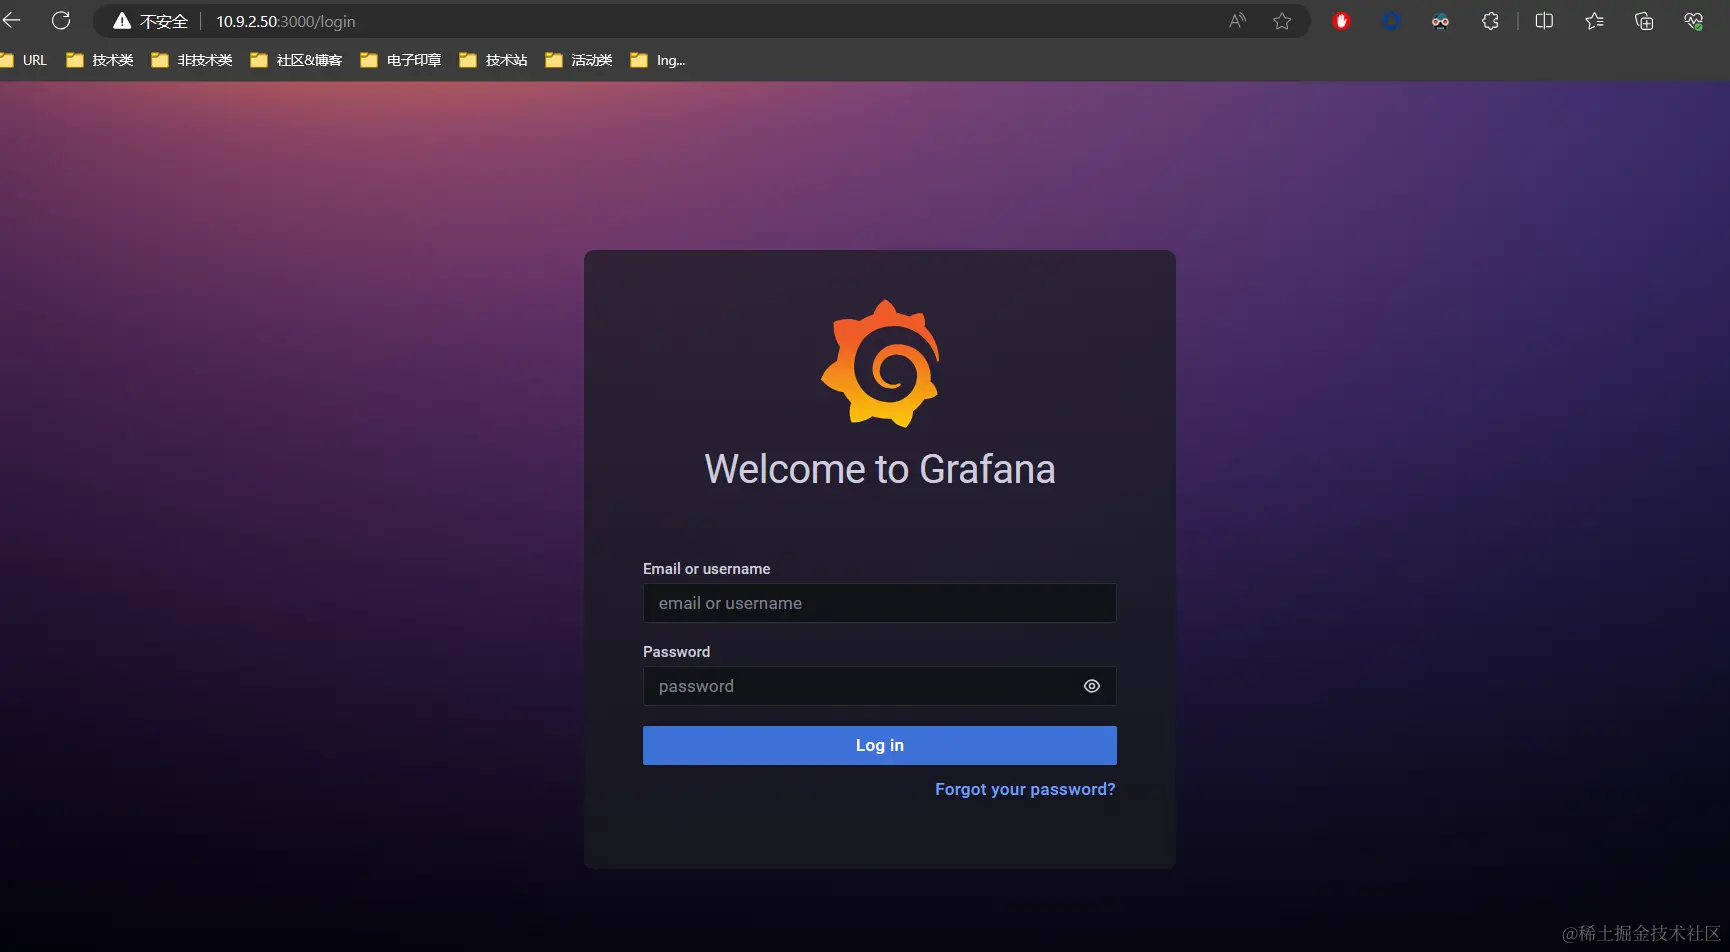Click the Log in button

point(880,745)
